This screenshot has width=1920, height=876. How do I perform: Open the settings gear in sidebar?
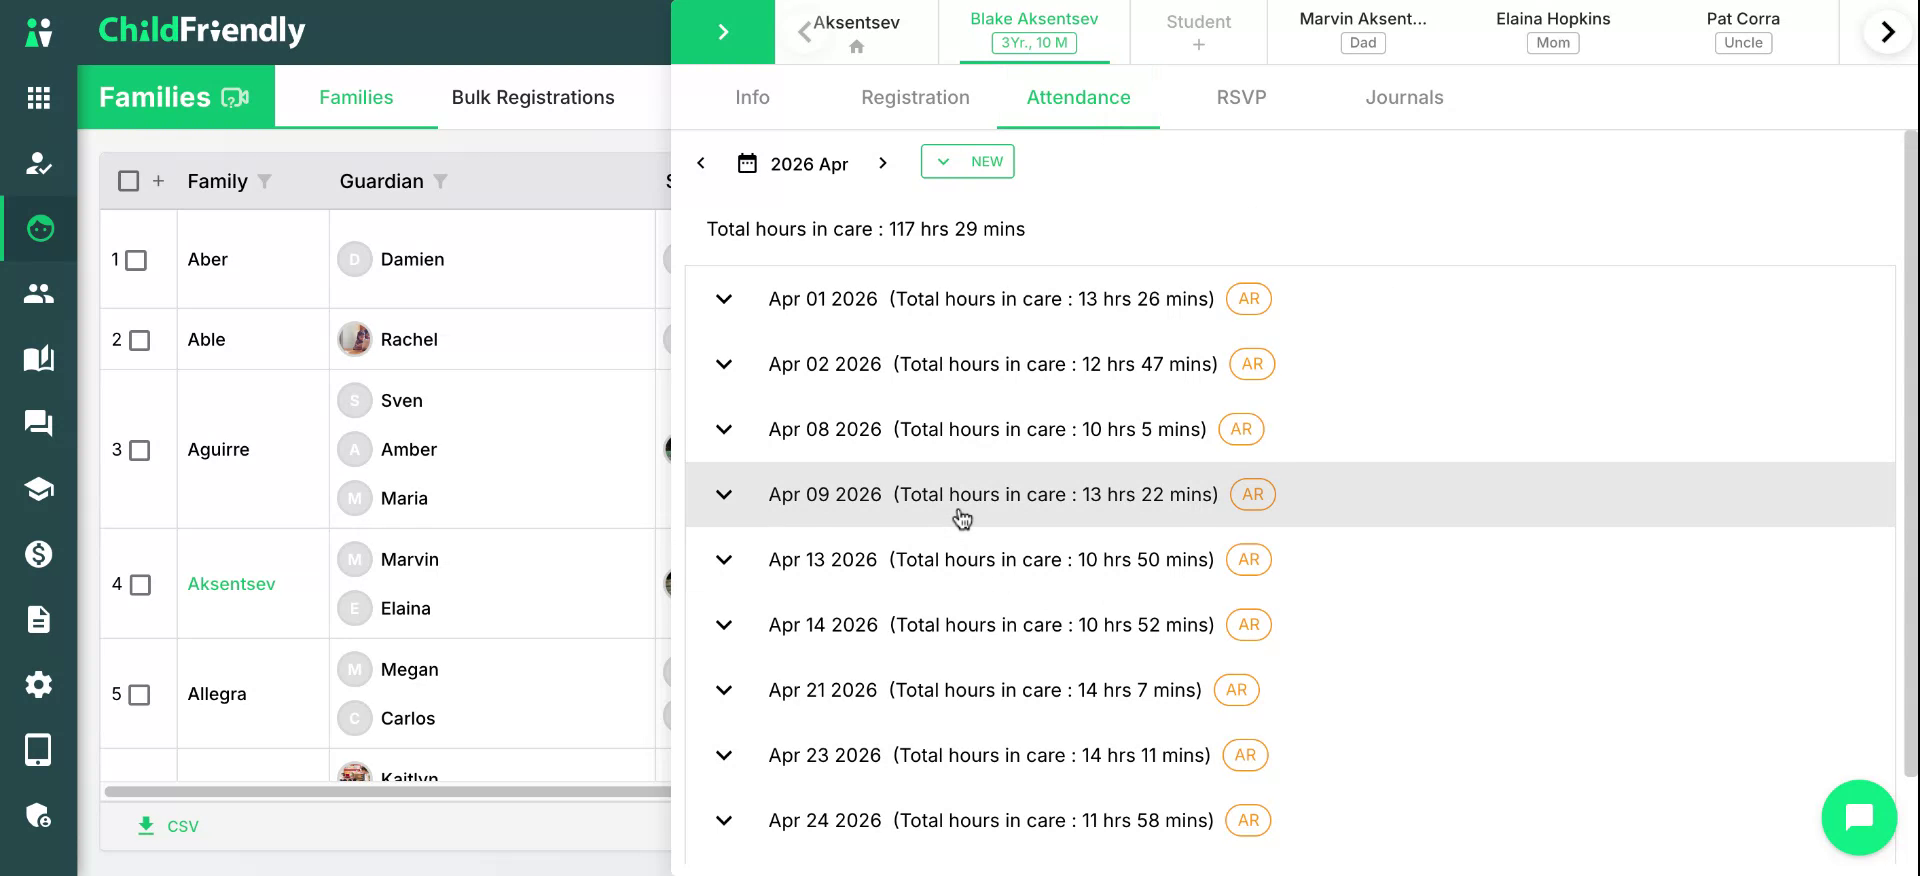(x=38, y=685)
